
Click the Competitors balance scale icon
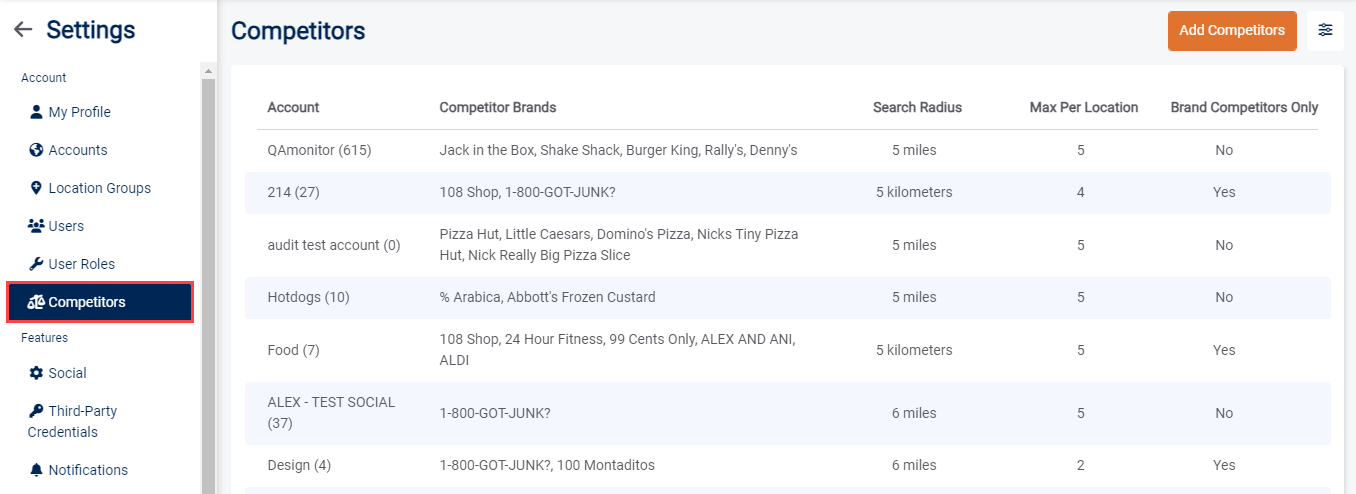click(x=36, y=302)
